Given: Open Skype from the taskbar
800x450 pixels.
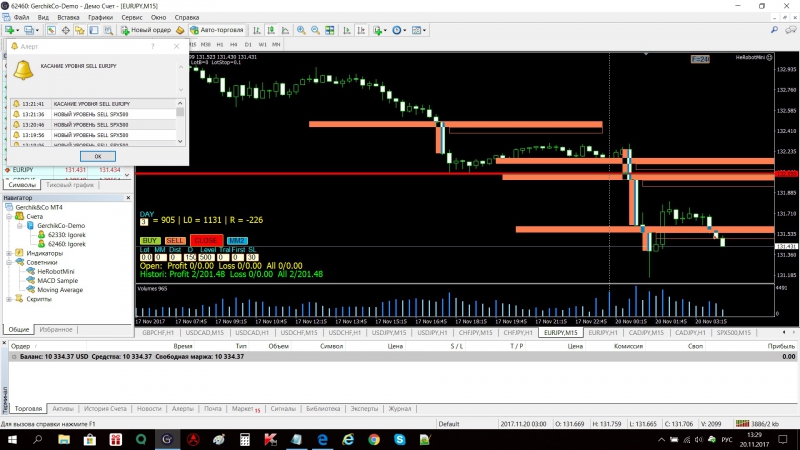Looking at the screenshot, I should [399, 439].
